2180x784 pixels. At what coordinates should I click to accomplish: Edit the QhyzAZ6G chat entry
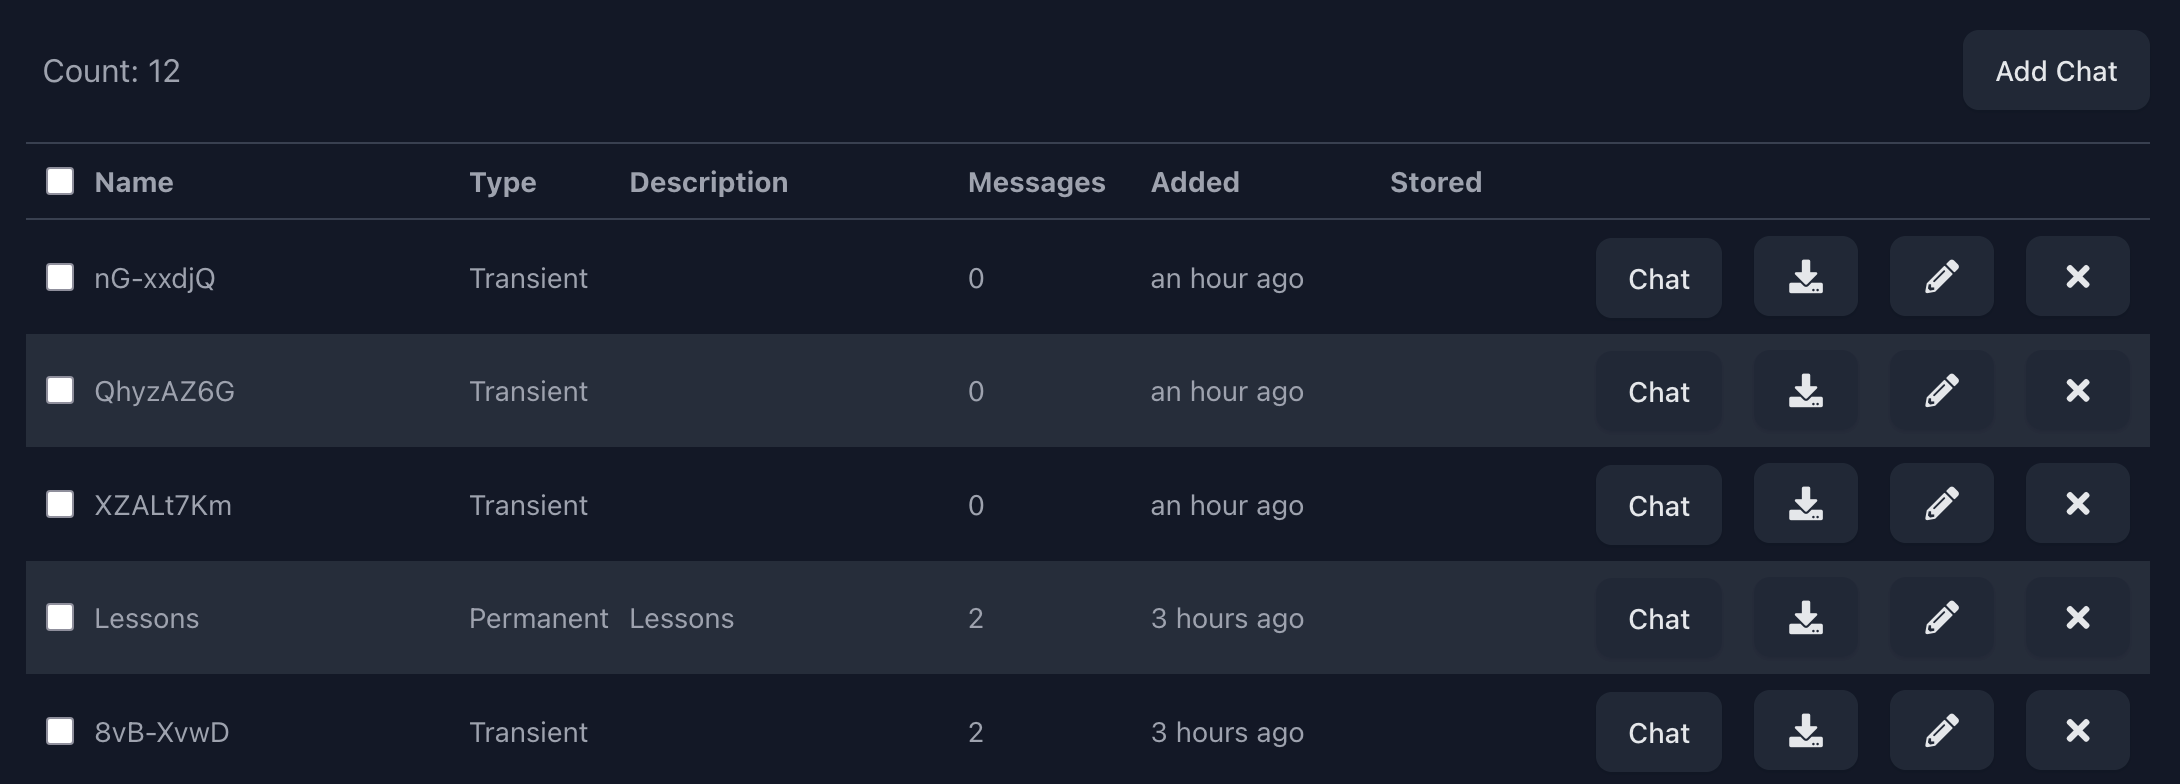[1941, 390]
